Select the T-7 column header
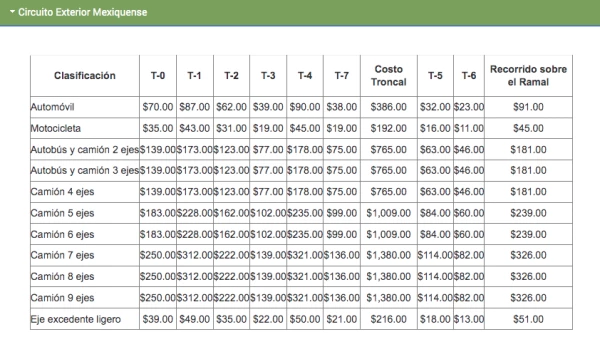The height and width of the screenshot is (364, 600). (x=341, y=75)
